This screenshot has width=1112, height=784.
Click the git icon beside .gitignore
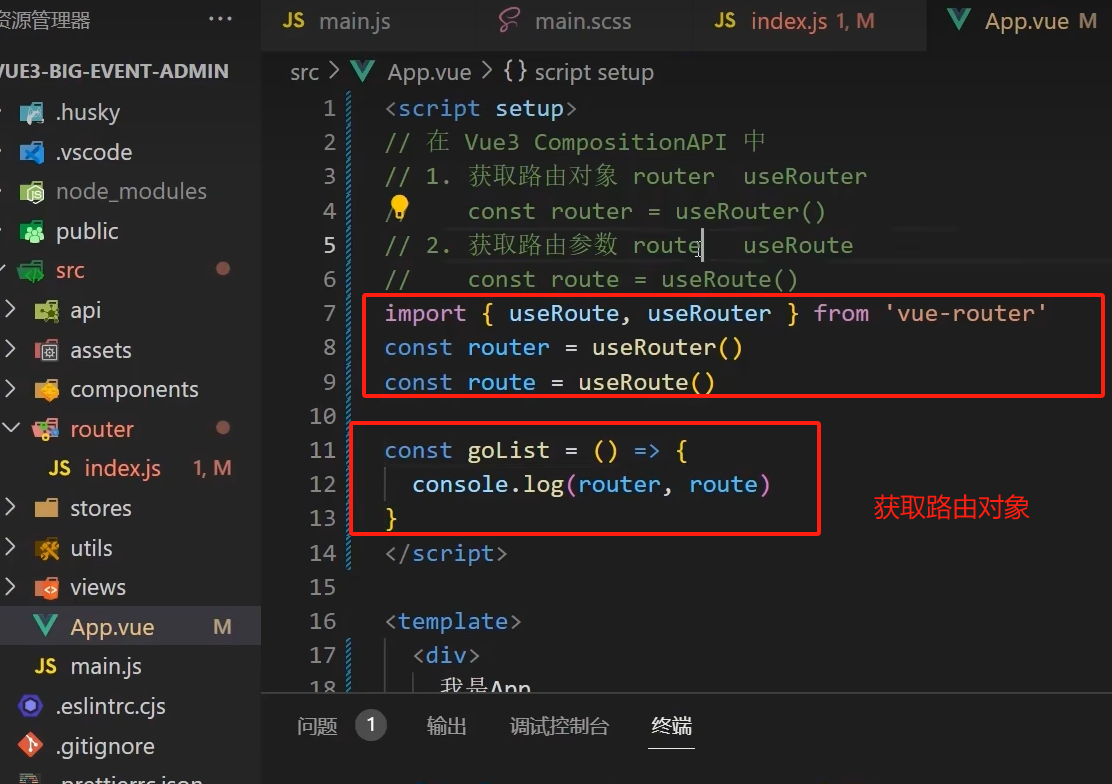pos(30,744)
